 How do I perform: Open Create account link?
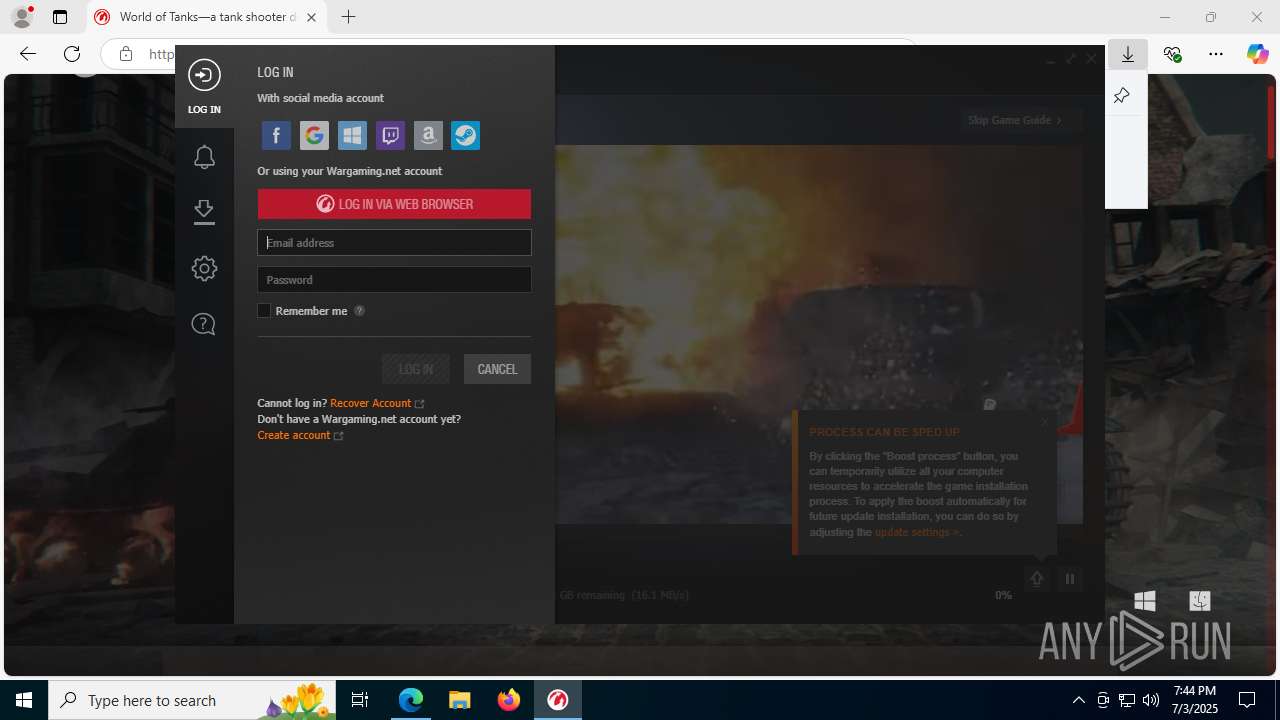tap(294, 435)
